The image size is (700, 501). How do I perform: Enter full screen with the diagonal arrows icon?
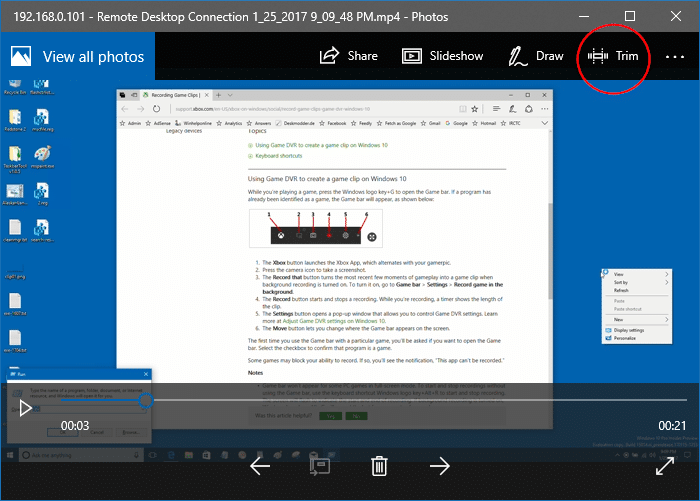665,465
